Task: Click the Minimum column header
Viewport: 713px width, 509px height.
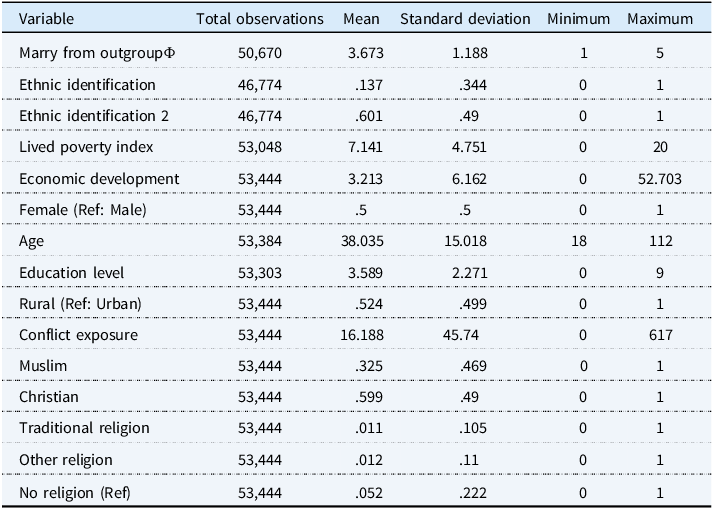Action: 578,19
